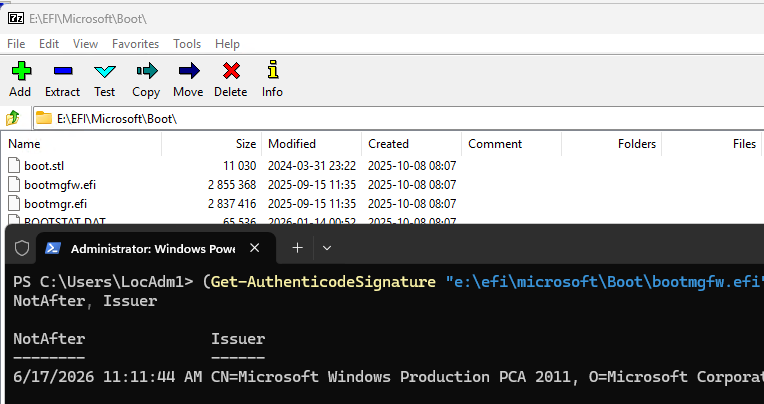Go up one folder level

click(x=14, y=118)
